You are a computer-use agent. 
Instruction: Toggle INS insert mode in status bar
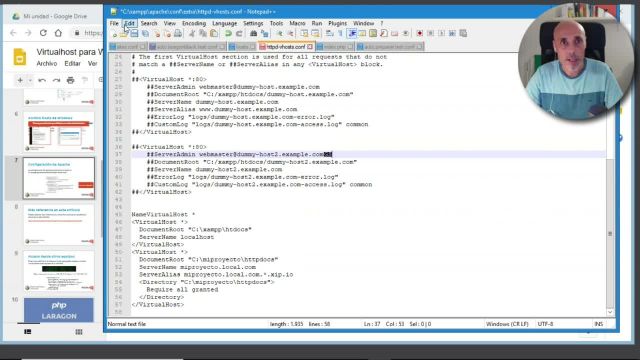(598, 324)
